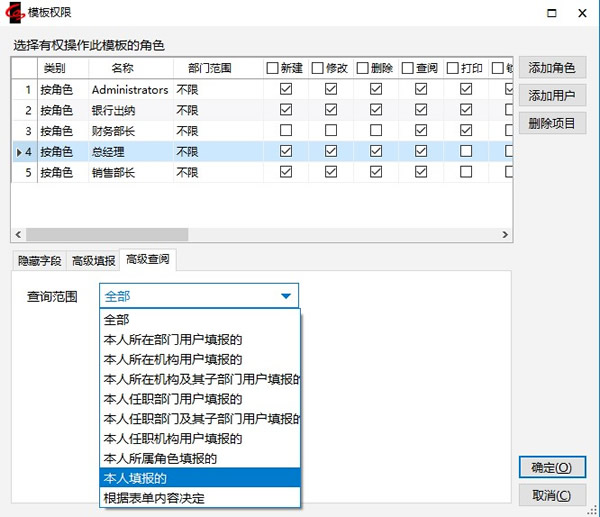This screenshot has height=517, width=600.
Task: Click the 添加用户 button
Action: 551,96
